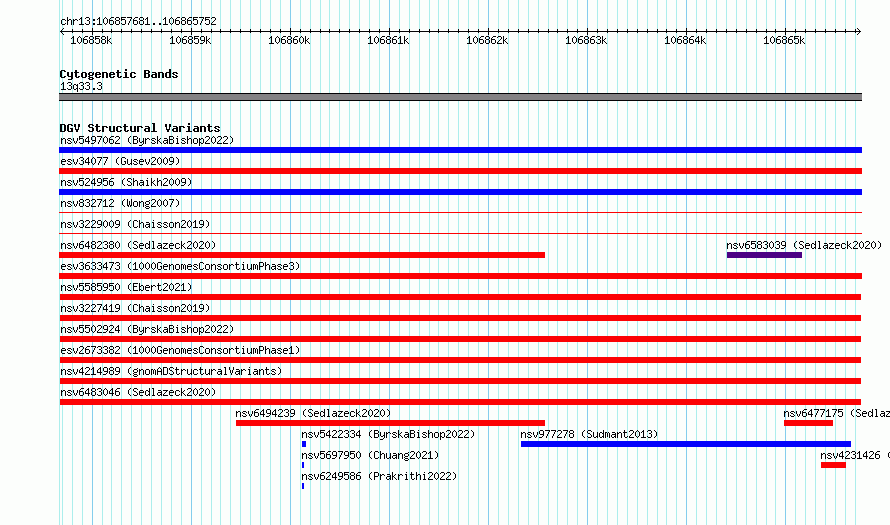Open esv3633473 (1000GenomesConsortiumPhase3) label

180,266
